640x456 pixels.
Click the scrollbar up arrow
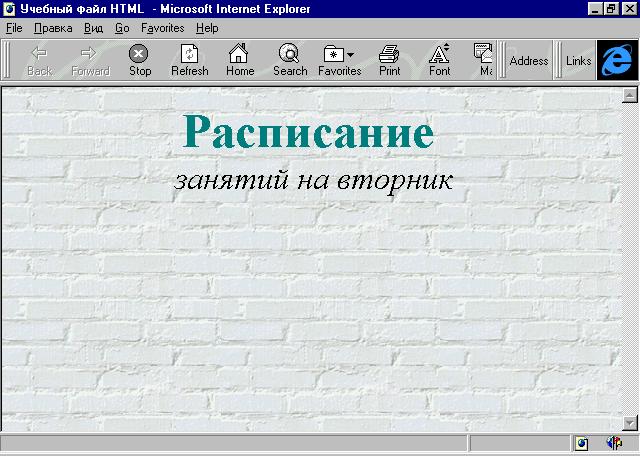[629, 95]
